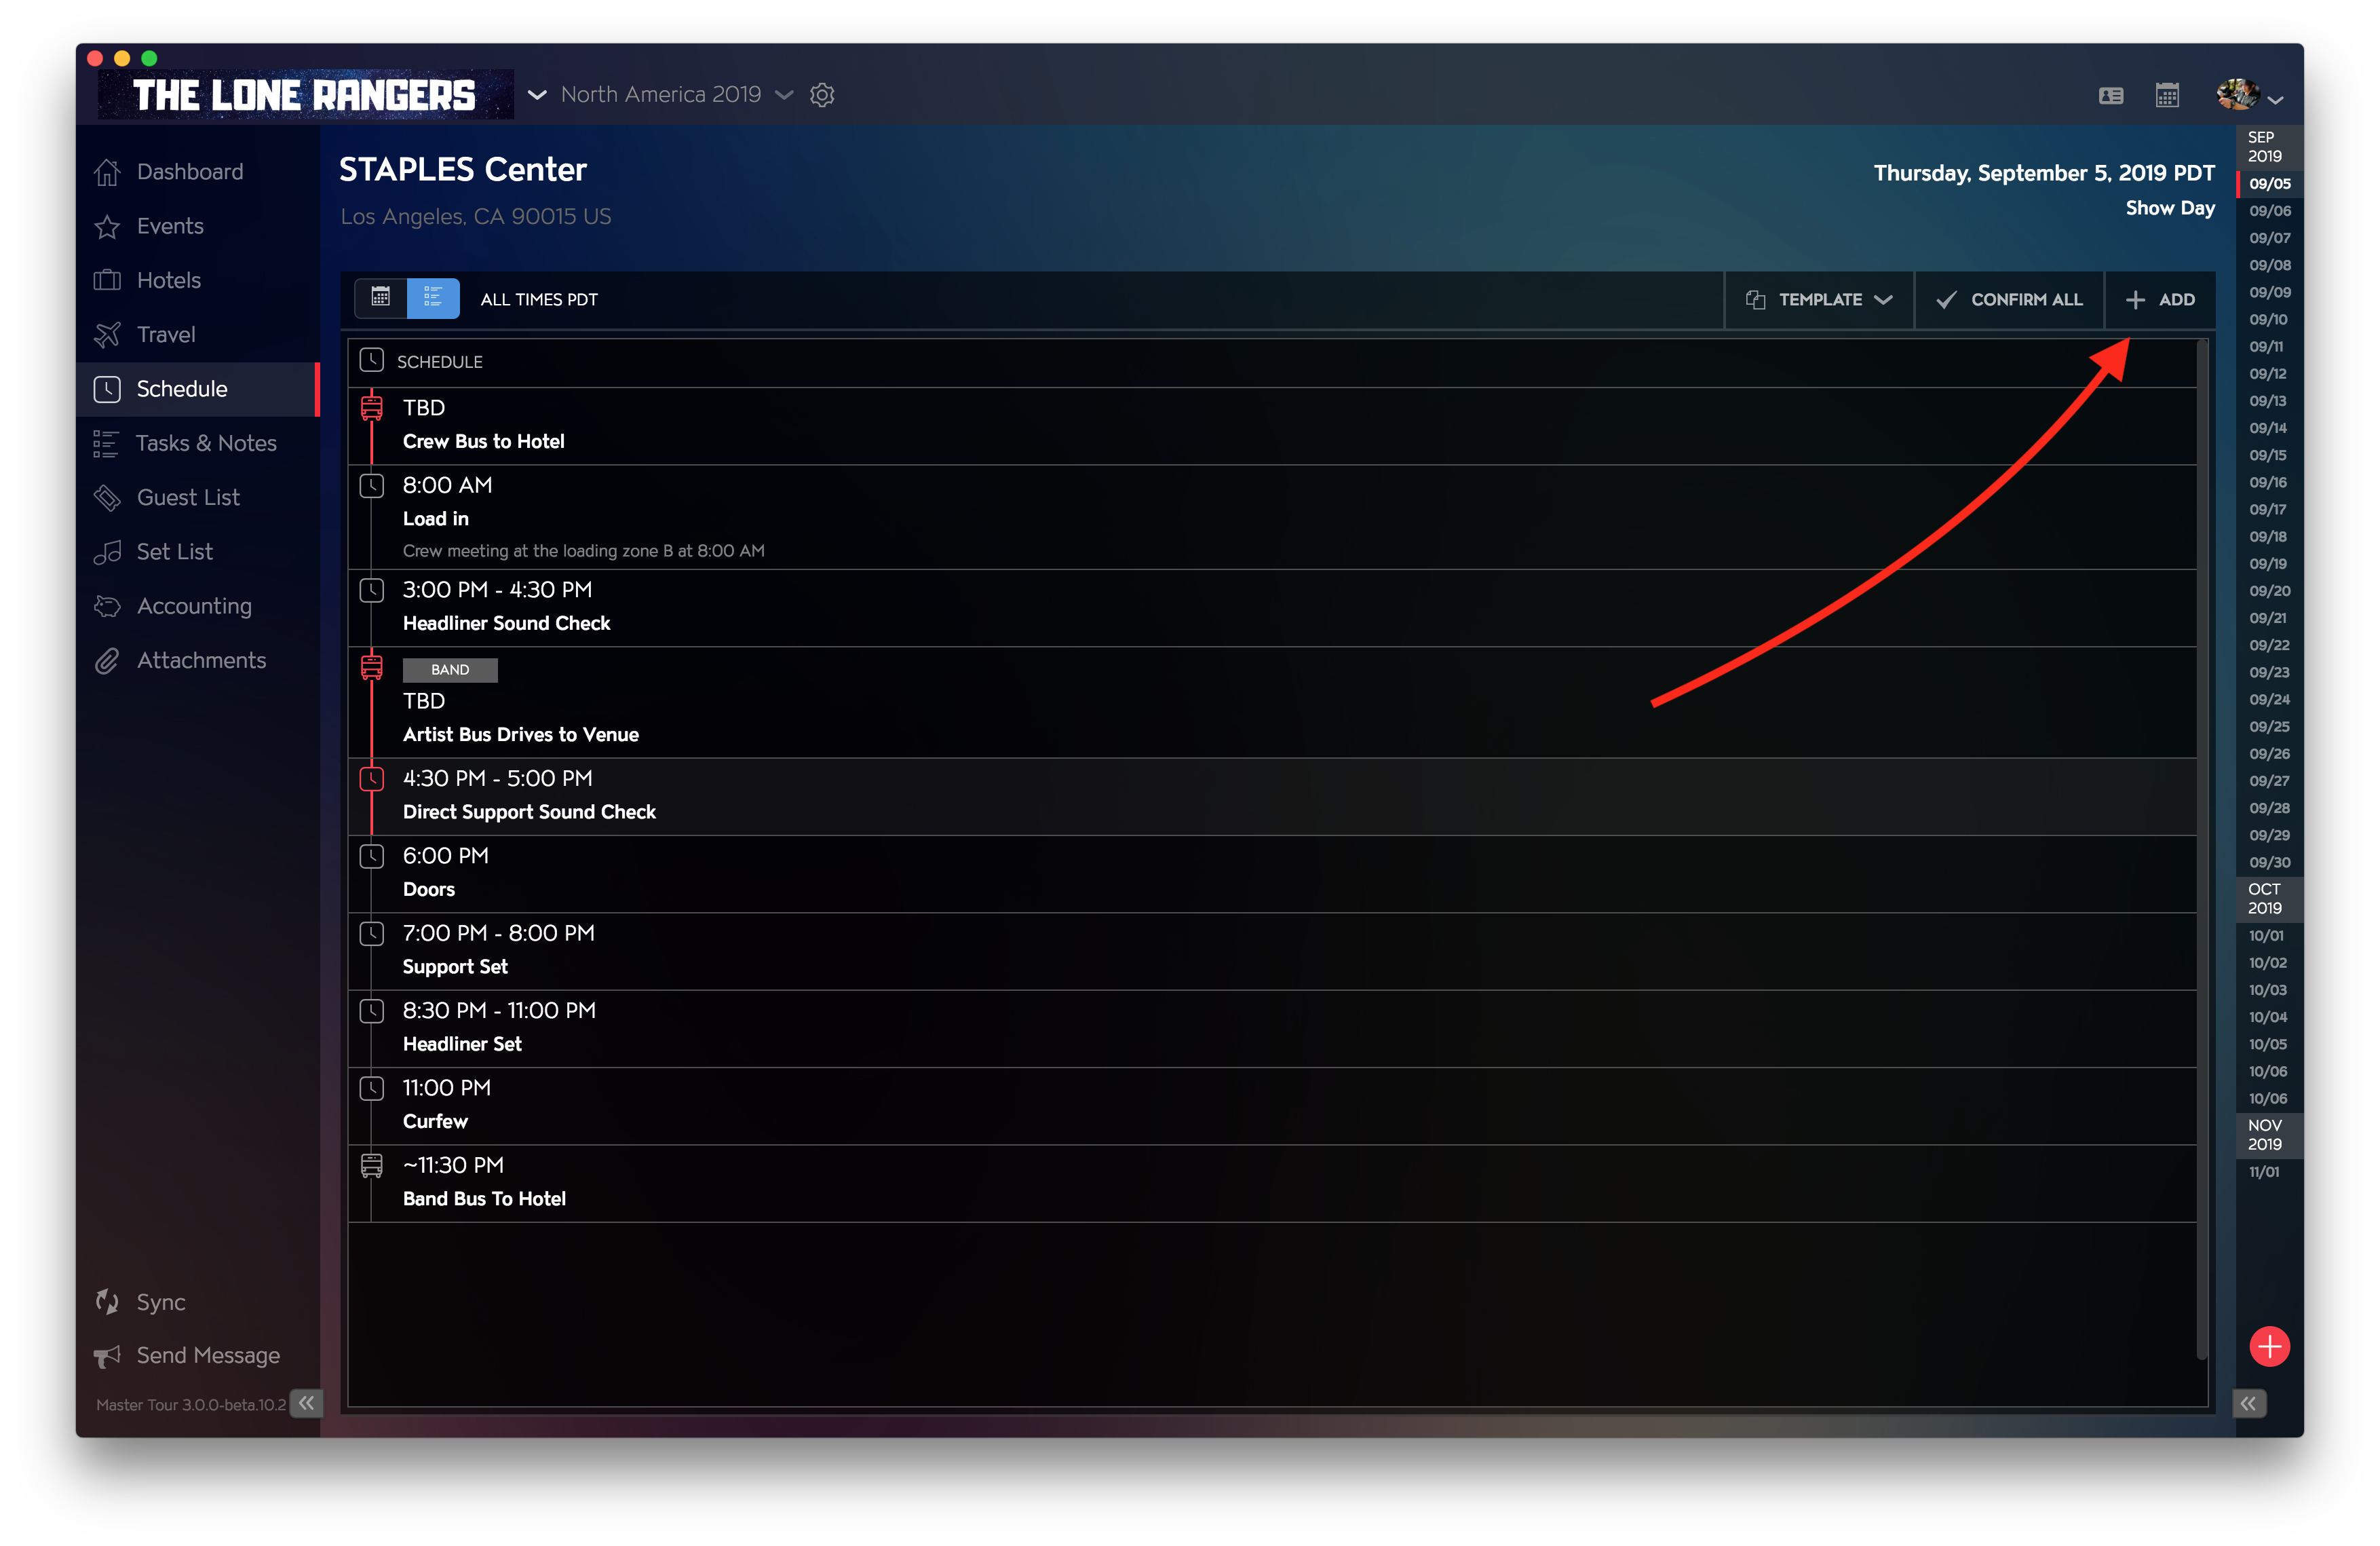Click bus icon of Band Bus To Hotel
The height and width of the screenshot is (1546, 2380).
tap(372, 1166)
